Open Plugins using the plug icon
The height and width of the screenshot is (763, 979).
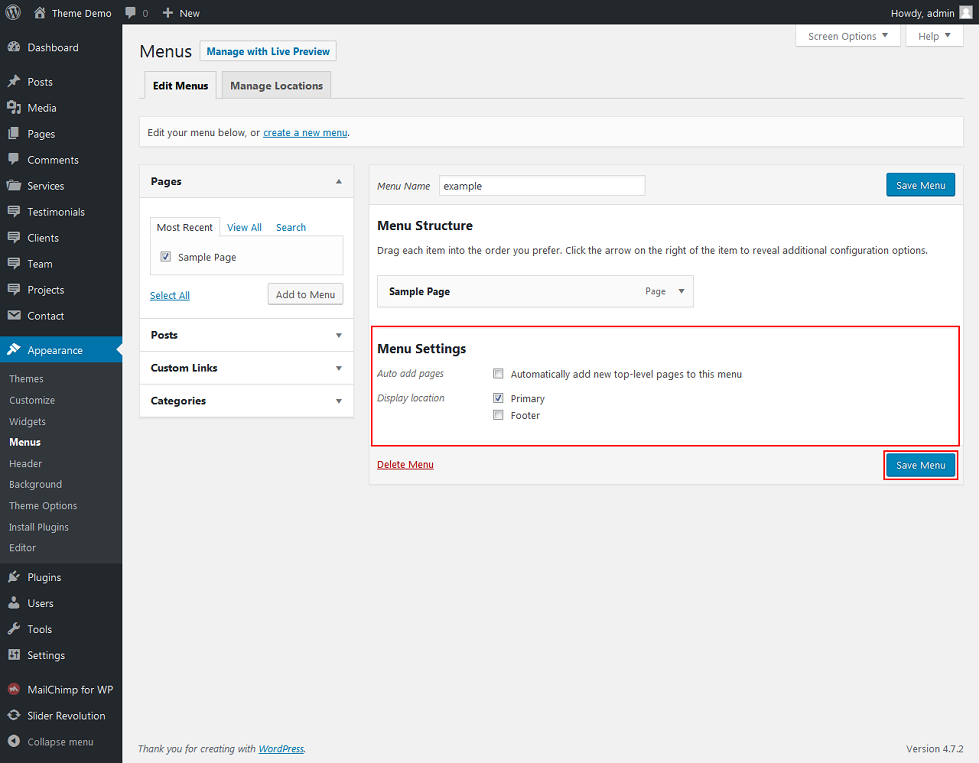pyautogui.click(x=14, y=578)
